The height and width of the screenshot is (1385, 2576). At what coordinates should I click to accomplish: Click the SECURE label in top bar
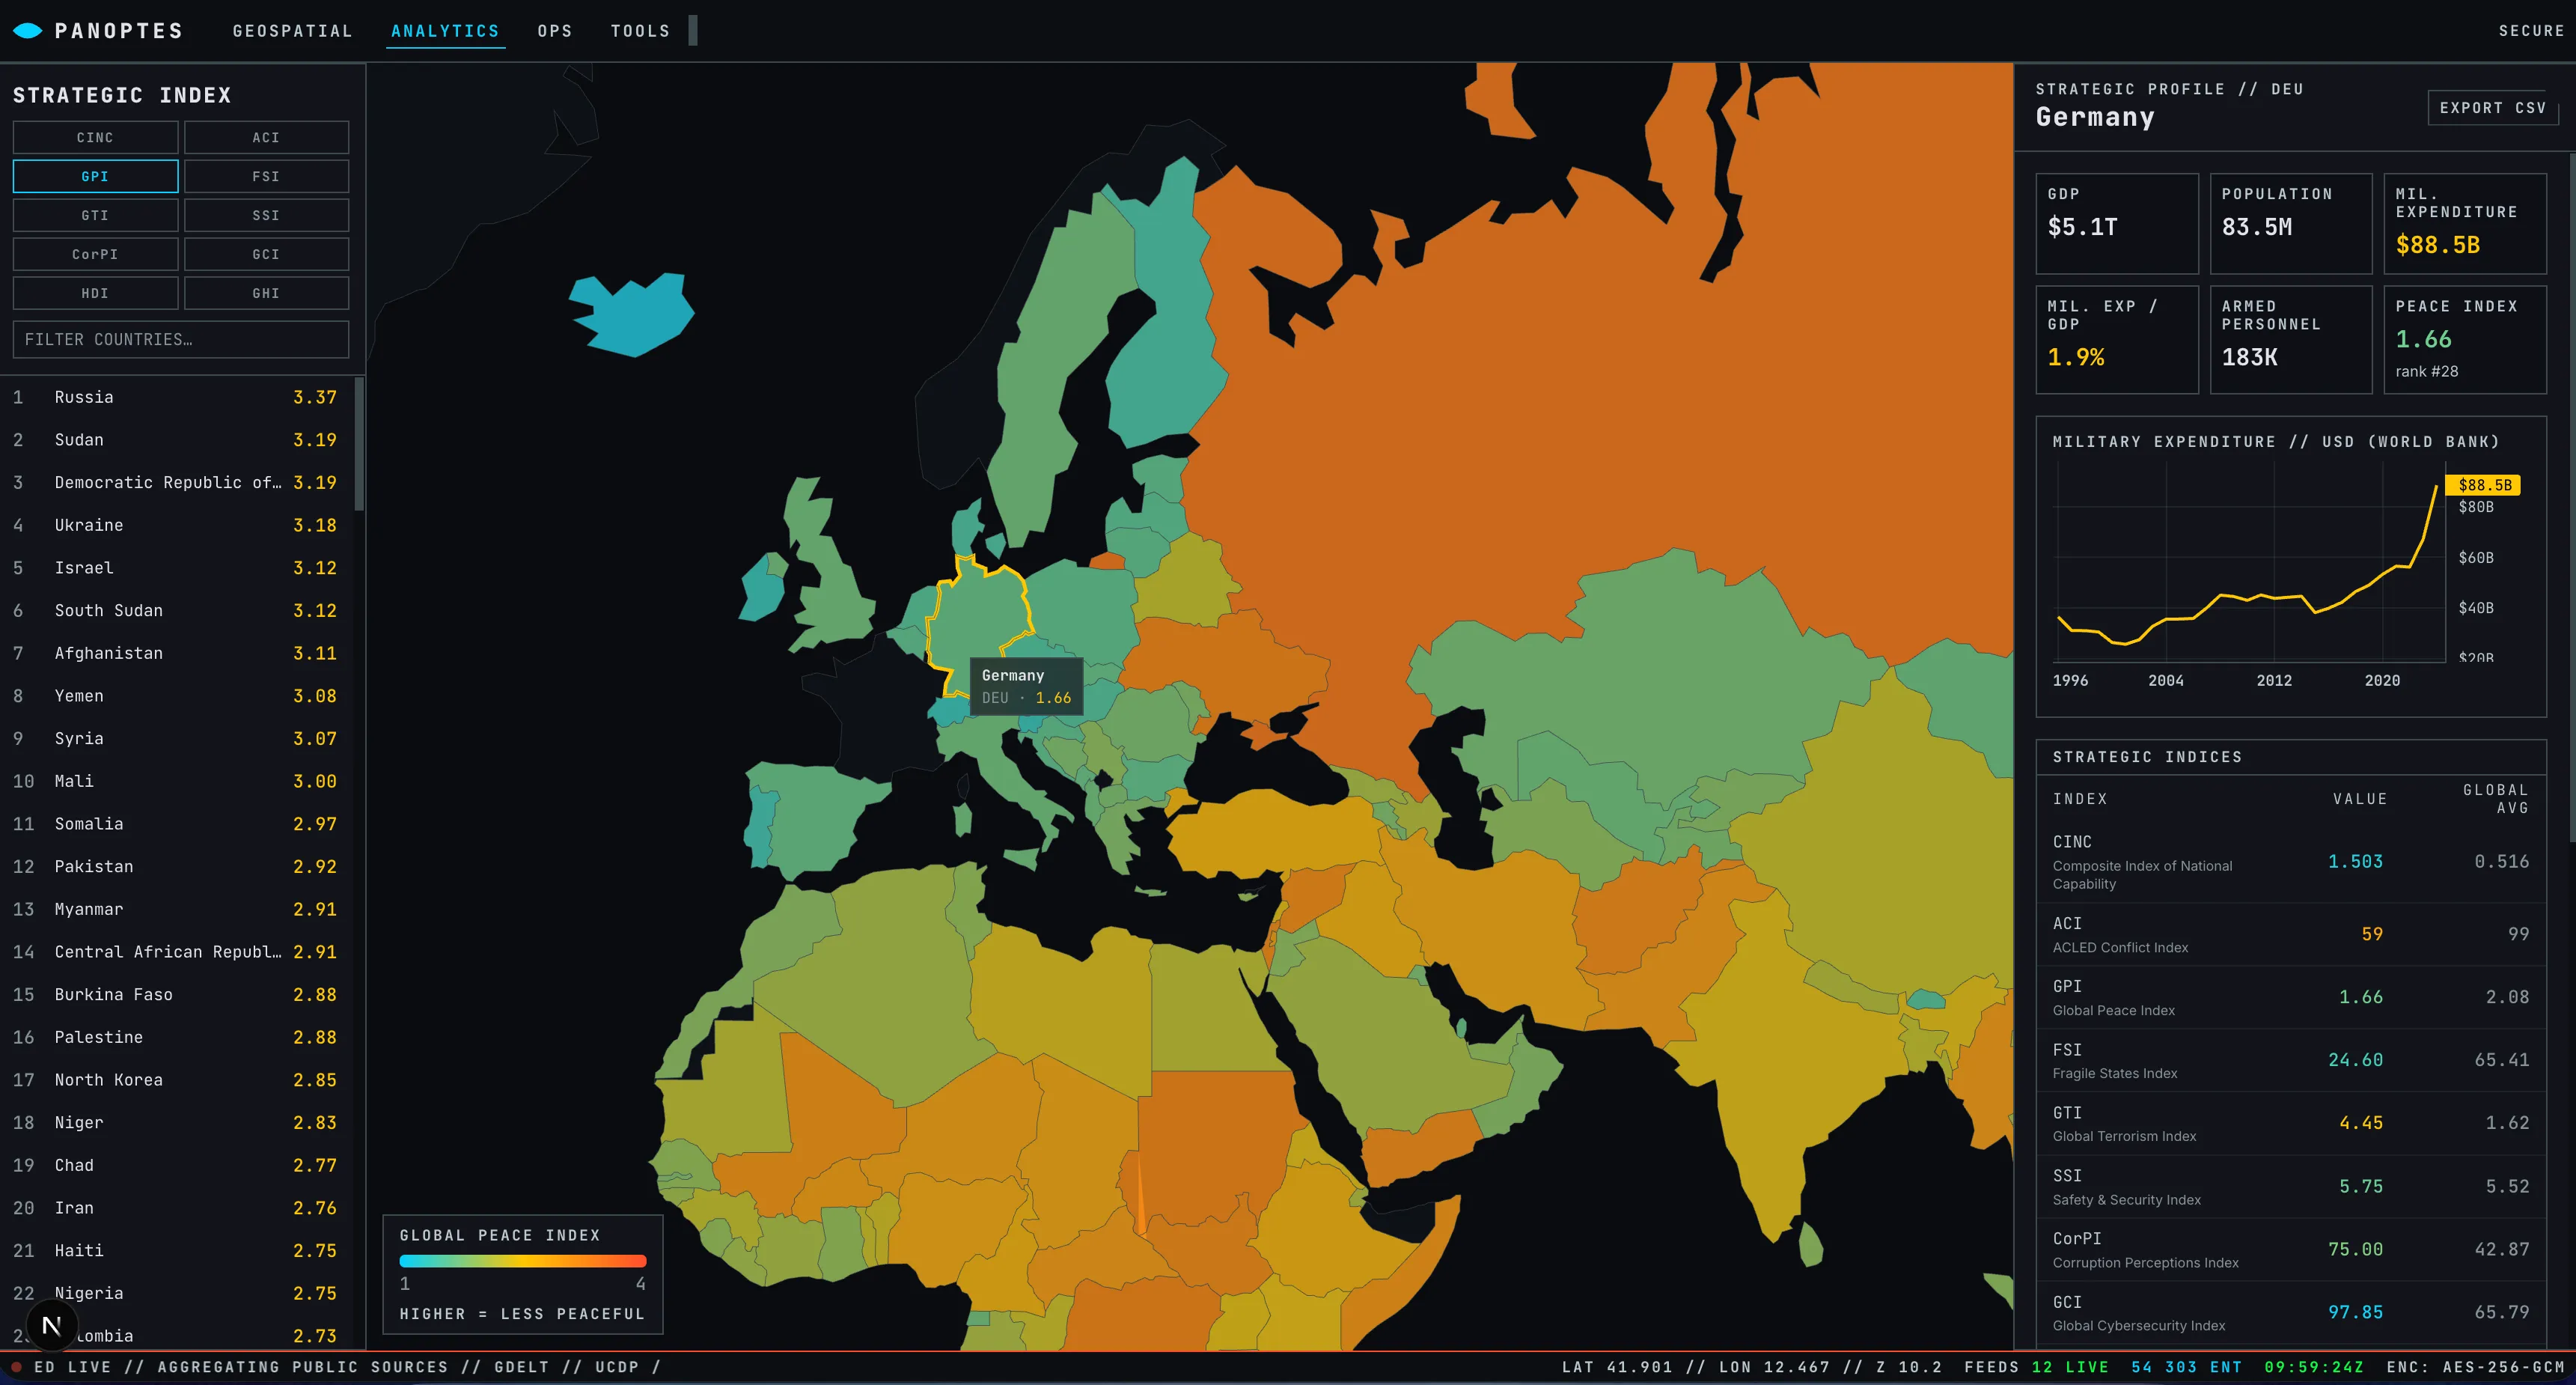pos(2531,31)
